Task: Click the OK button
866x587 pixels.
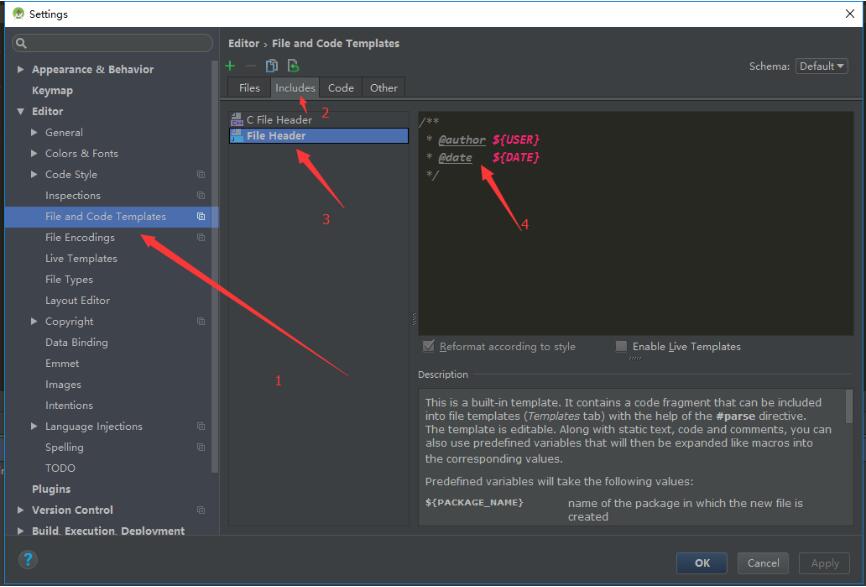Action: coord(702,562)
